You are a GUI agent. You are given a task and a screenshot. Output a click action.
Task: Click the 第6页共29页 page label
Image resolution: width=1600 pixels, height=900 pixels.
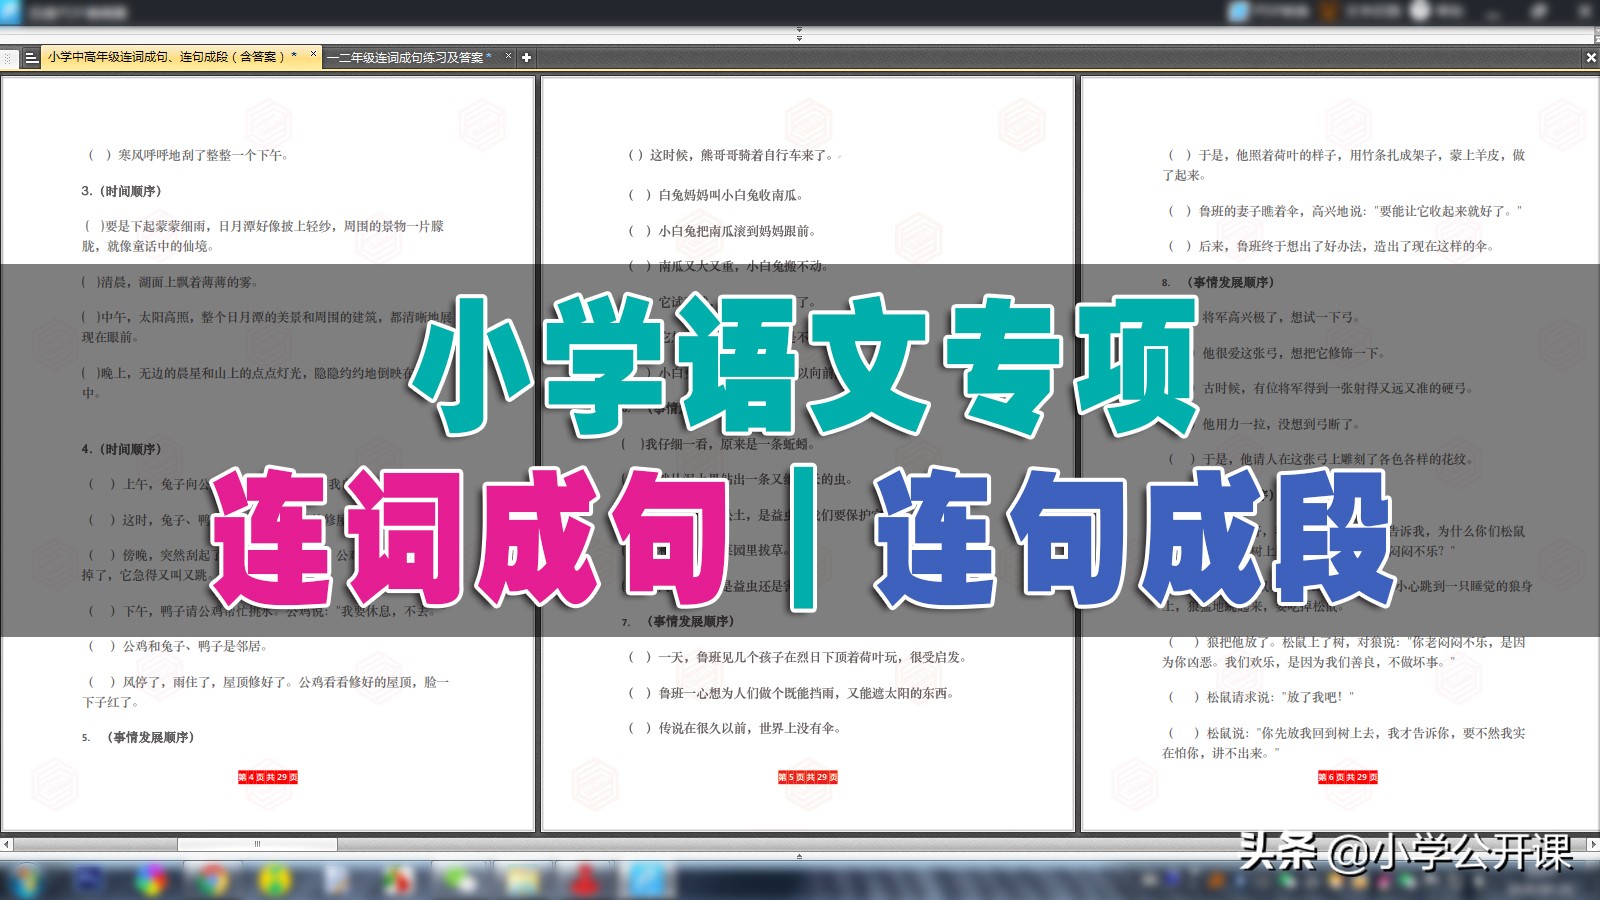click(x=1348, y=777)
